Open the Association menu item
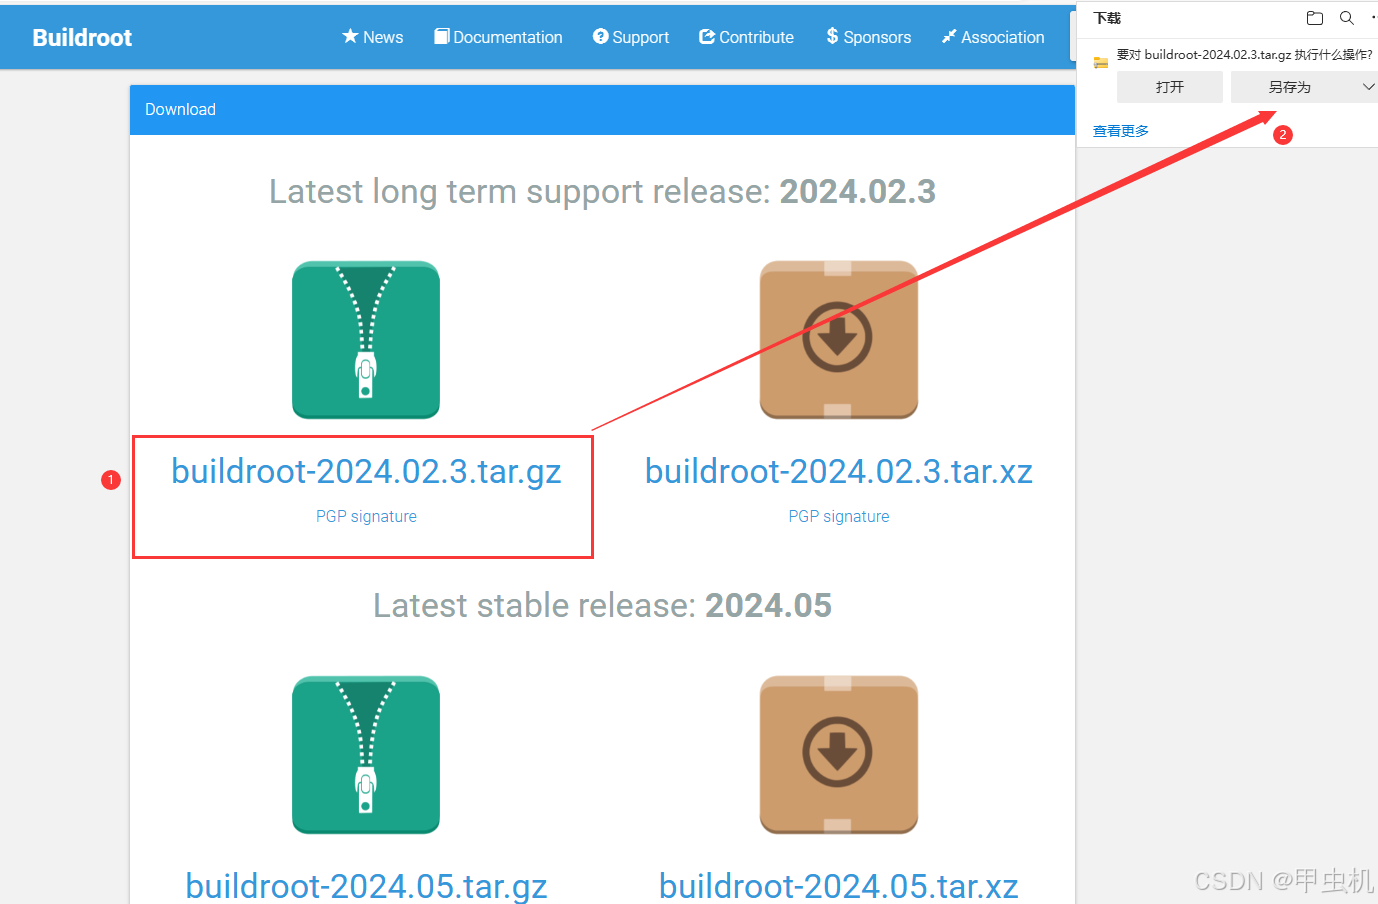Viewport: 1378px width, 904px height. click(993, 37)
